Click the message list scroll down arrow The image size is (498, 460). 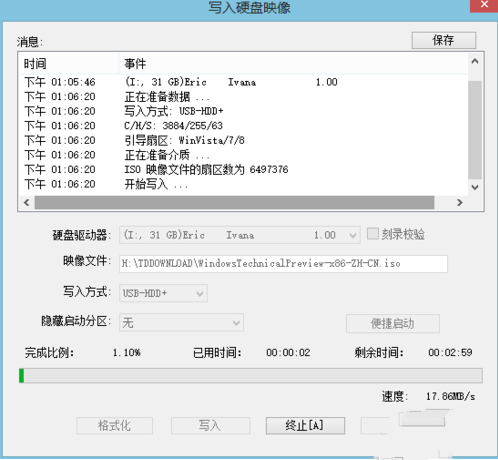(x=475, y=187)
